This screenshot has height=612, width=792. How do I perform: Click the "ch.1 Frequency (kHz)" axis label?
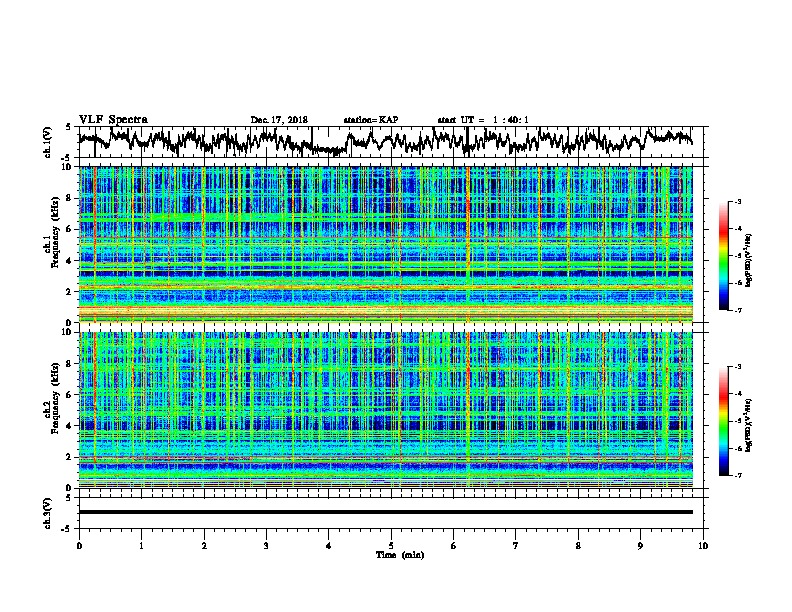pyautogui.click(x=50, y=232)
